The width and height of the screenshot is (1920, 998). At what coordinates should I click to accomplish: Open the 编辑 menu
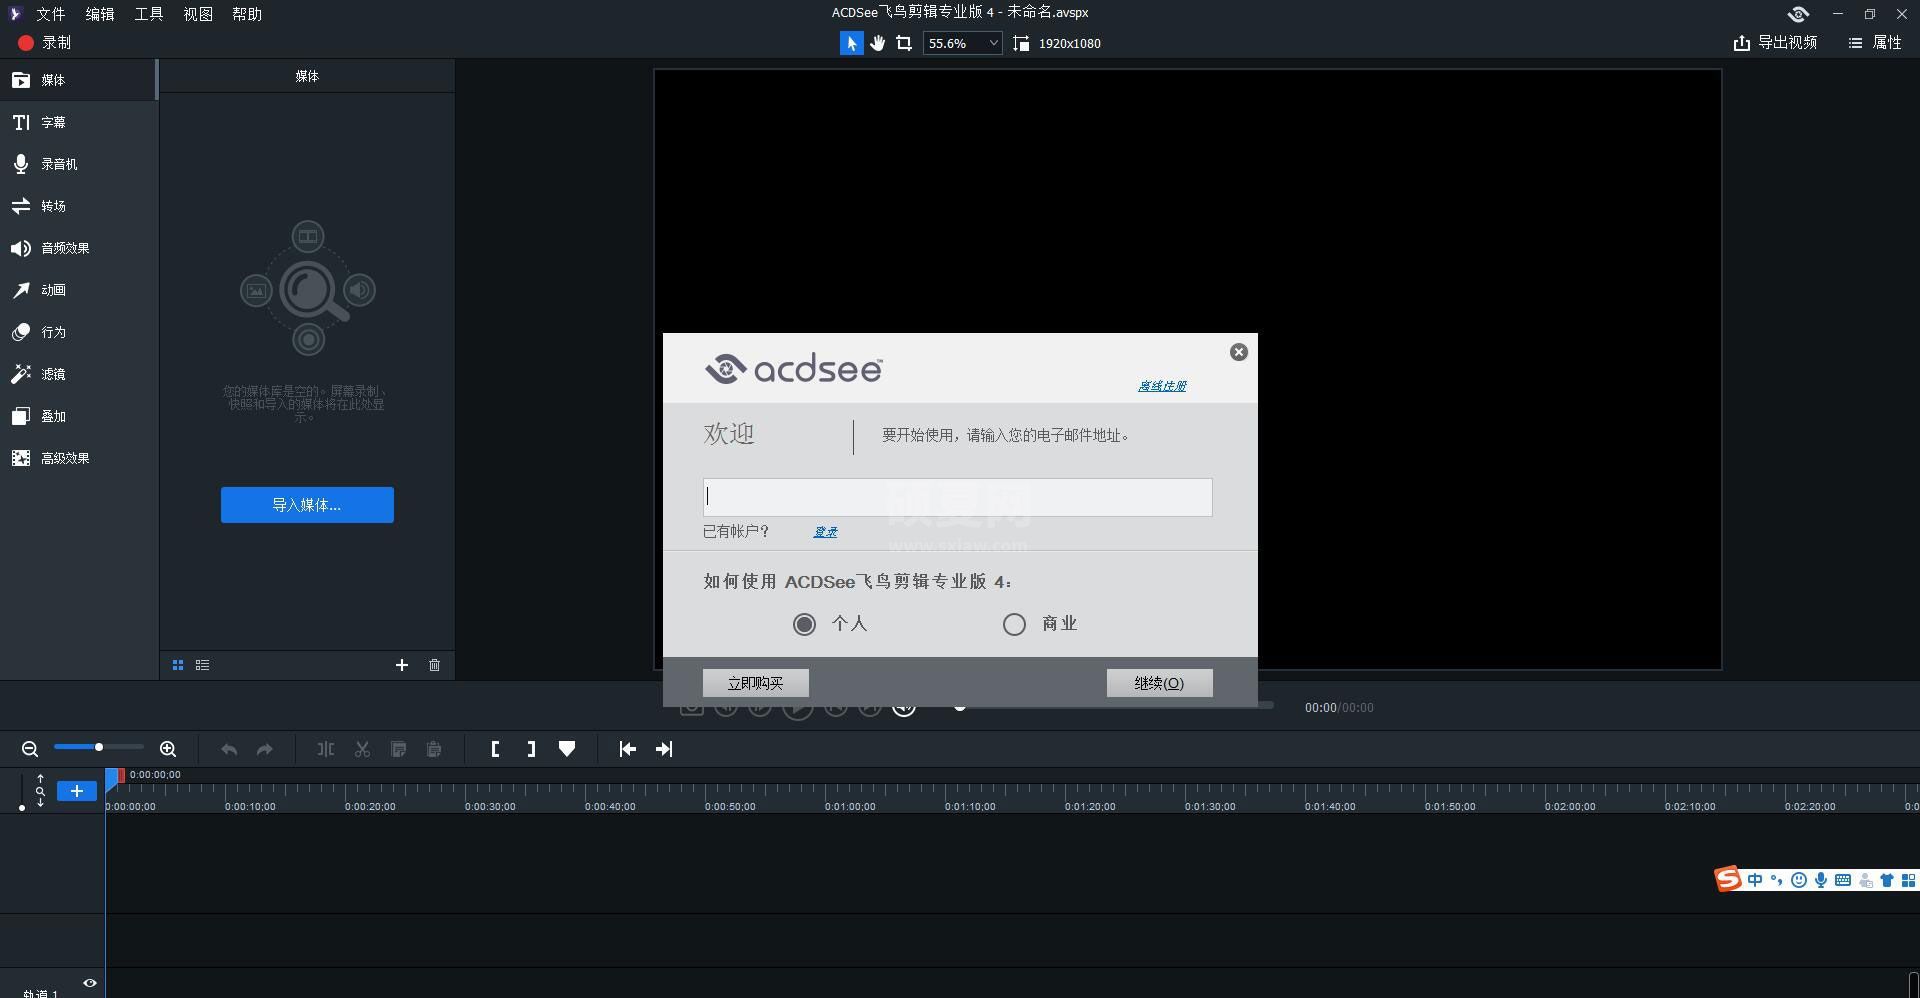click(99, 14)
